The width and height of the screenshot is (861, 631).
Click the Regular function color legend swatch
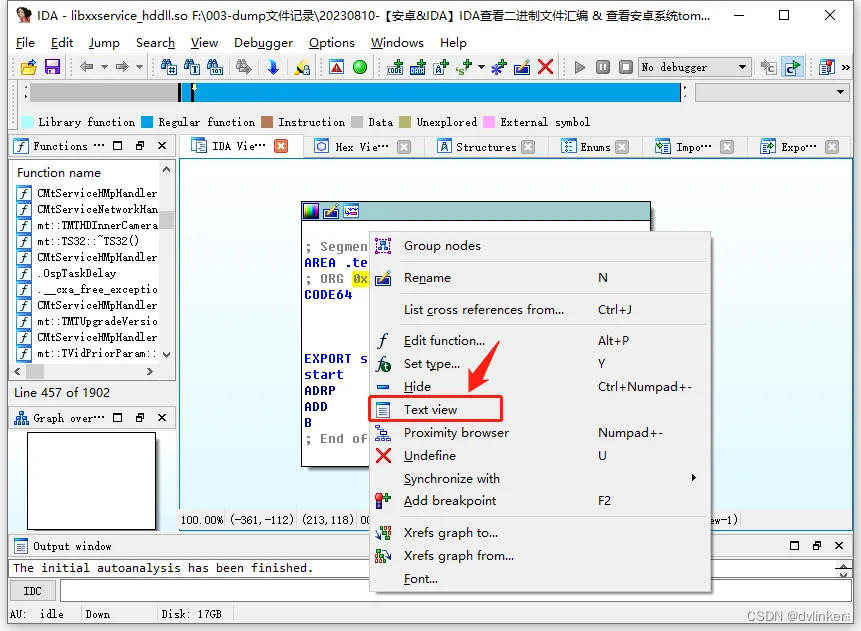147,122
